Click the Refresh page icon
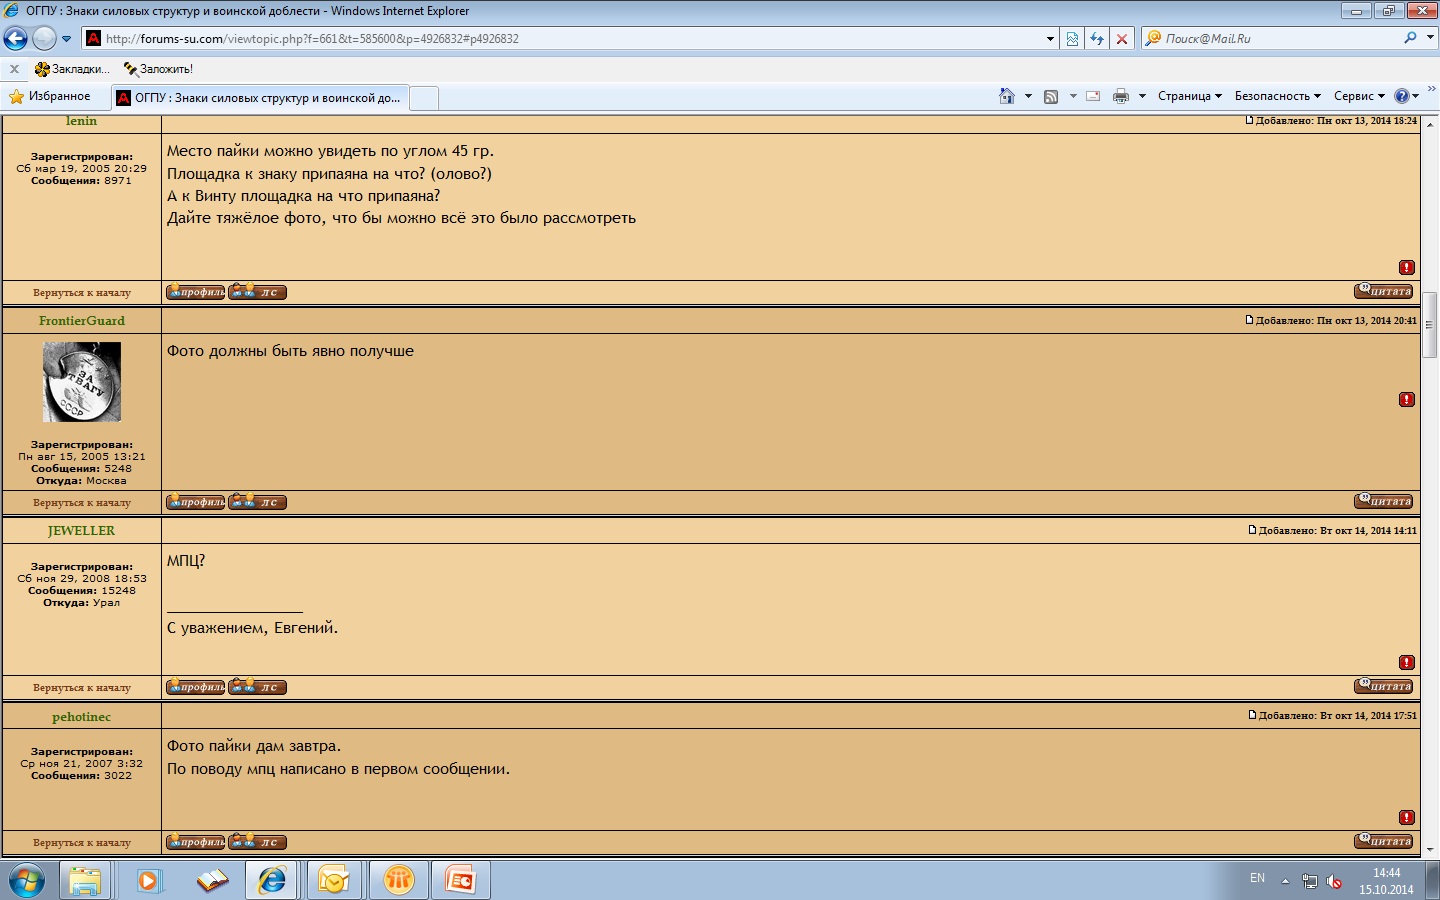Image resolution: width=1440 pixels, height=900 pixels. coord(1097,39)
